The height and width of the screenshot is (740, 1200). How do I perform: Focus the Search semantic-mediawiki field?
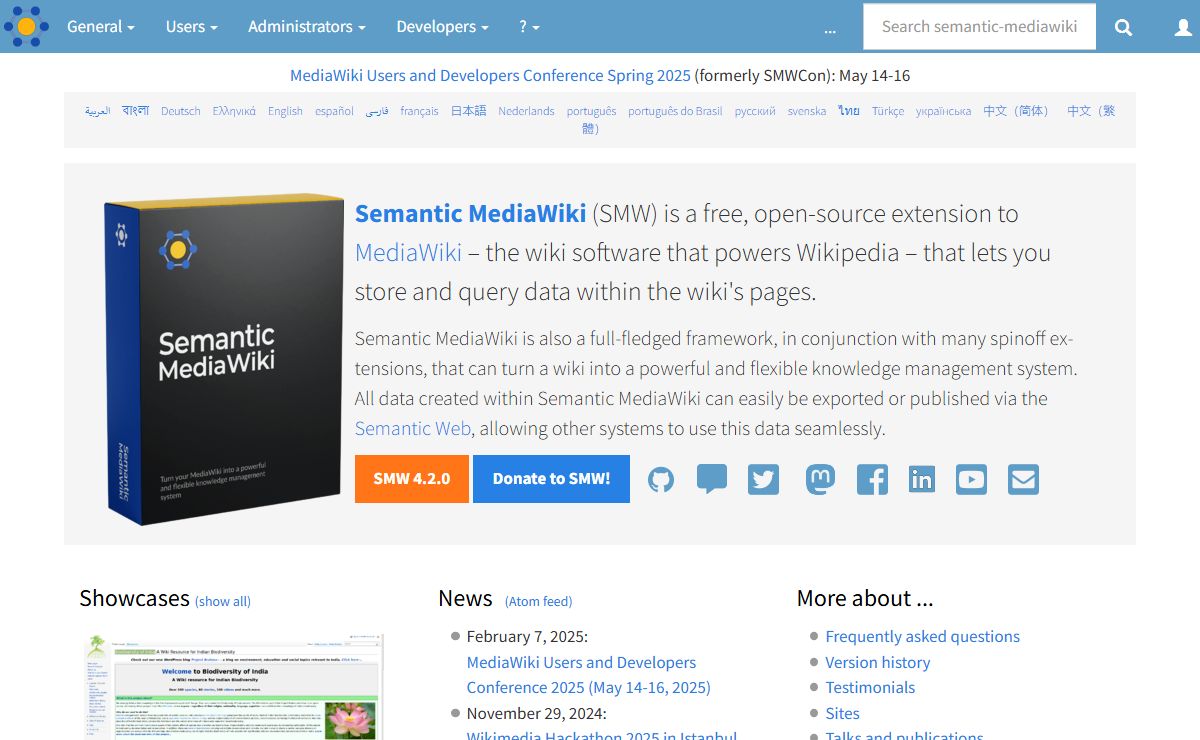coord(979,27)
